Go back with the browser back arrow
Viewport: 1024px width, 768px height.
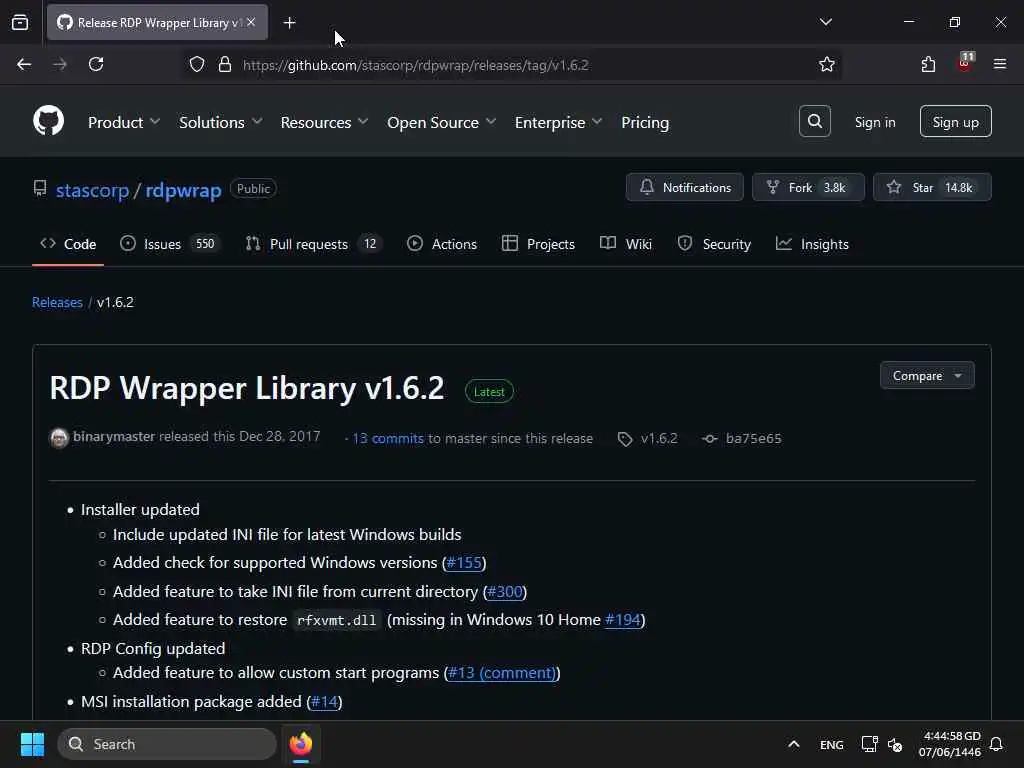24,64
